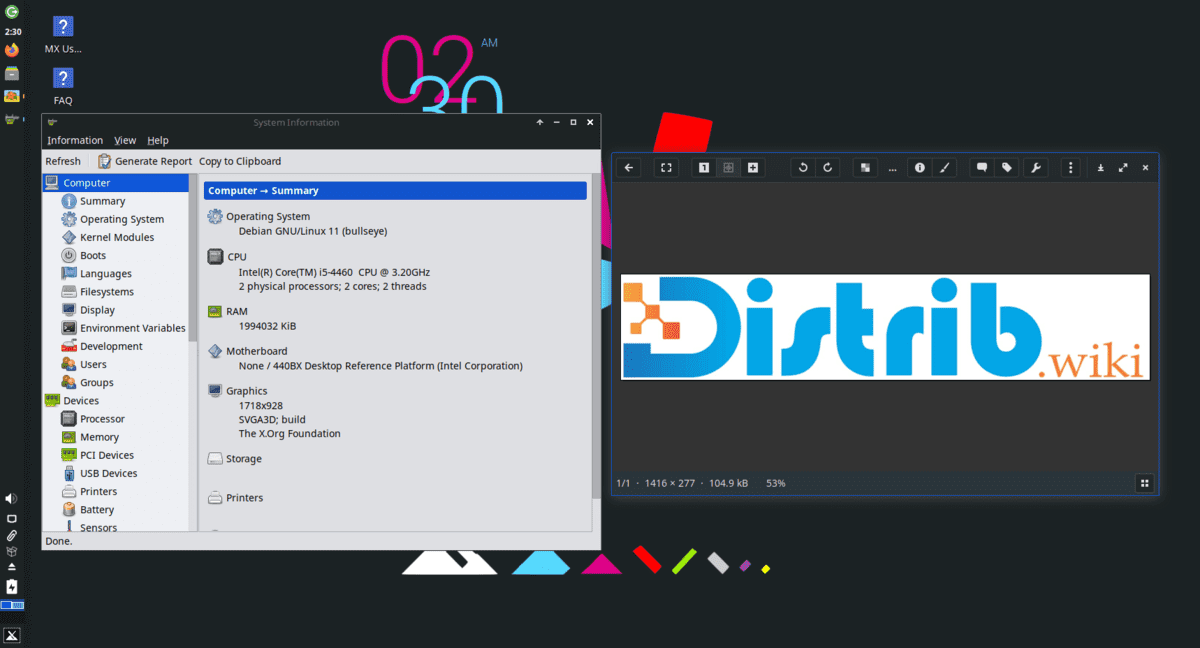Rotate the image counterclockwise
The width and height of the screenshot is (1200, 648).
click(803, 168)
